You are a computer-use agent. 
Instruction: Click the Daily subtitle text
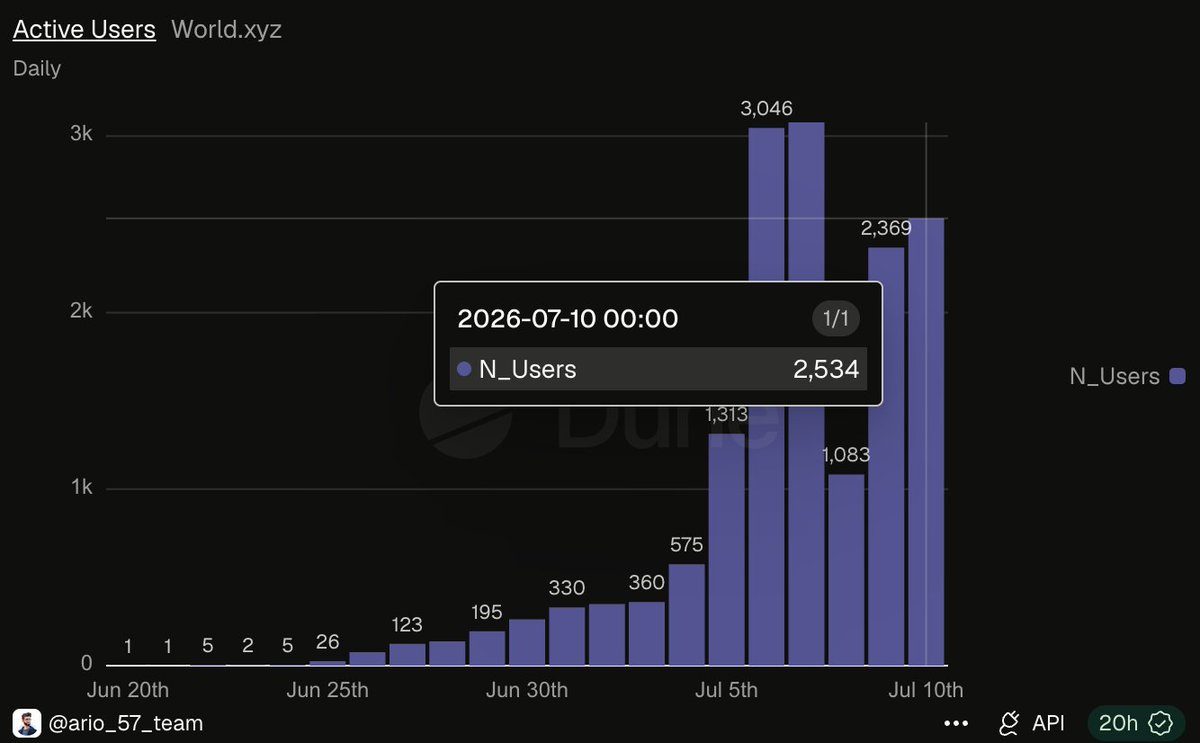pyautogui.click(x=37, y=69)
